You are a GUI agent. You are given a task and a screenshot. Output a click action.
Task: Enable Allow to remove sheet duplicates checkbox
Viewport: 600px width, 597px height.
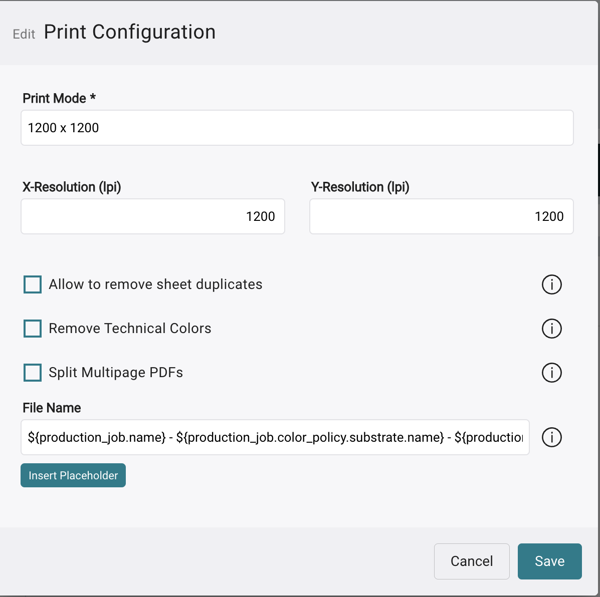click(33, 285)
